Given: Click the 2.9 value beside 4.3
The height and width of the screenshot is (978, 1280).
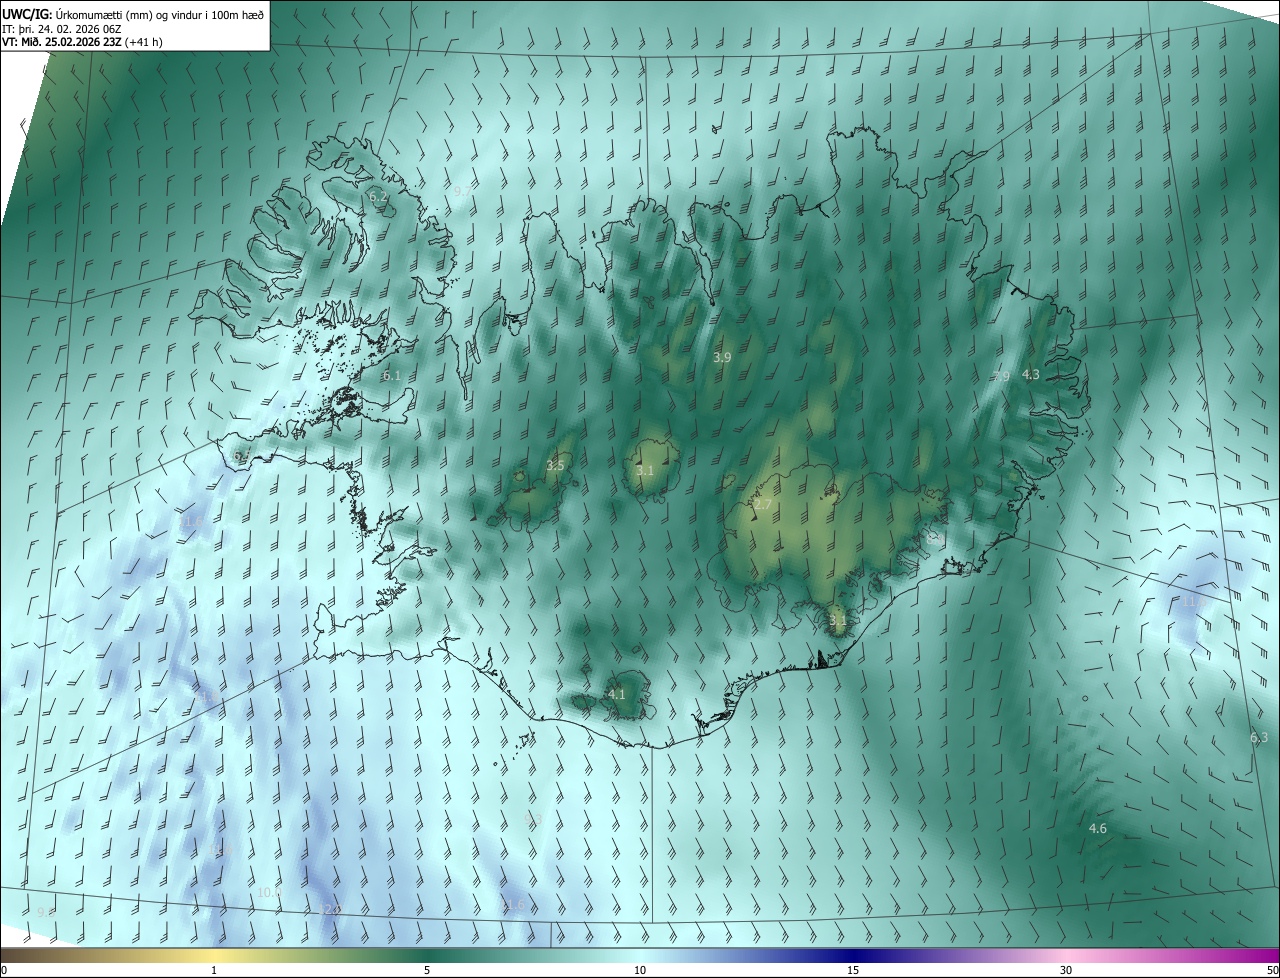Looking at the screenshot, I should [x=1001, y=376].
